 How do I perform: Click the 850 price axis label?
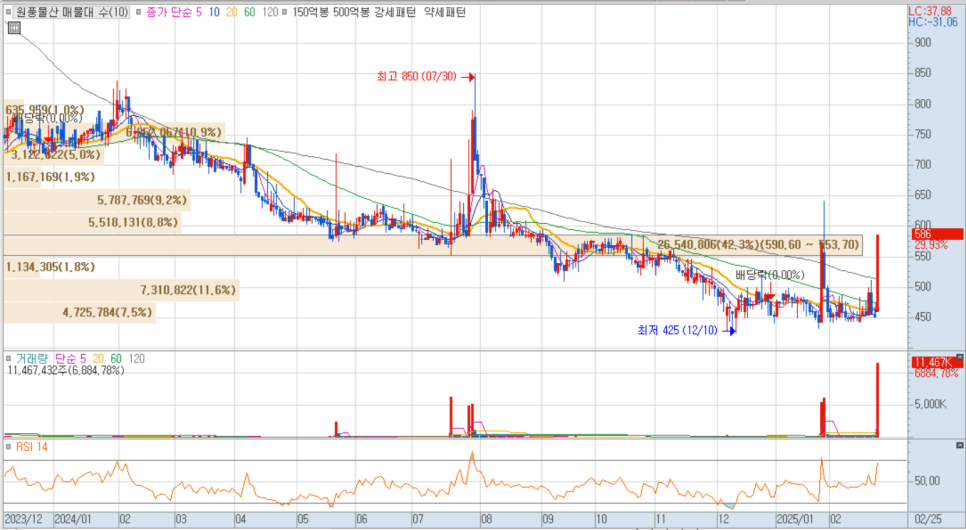(923, 73)
